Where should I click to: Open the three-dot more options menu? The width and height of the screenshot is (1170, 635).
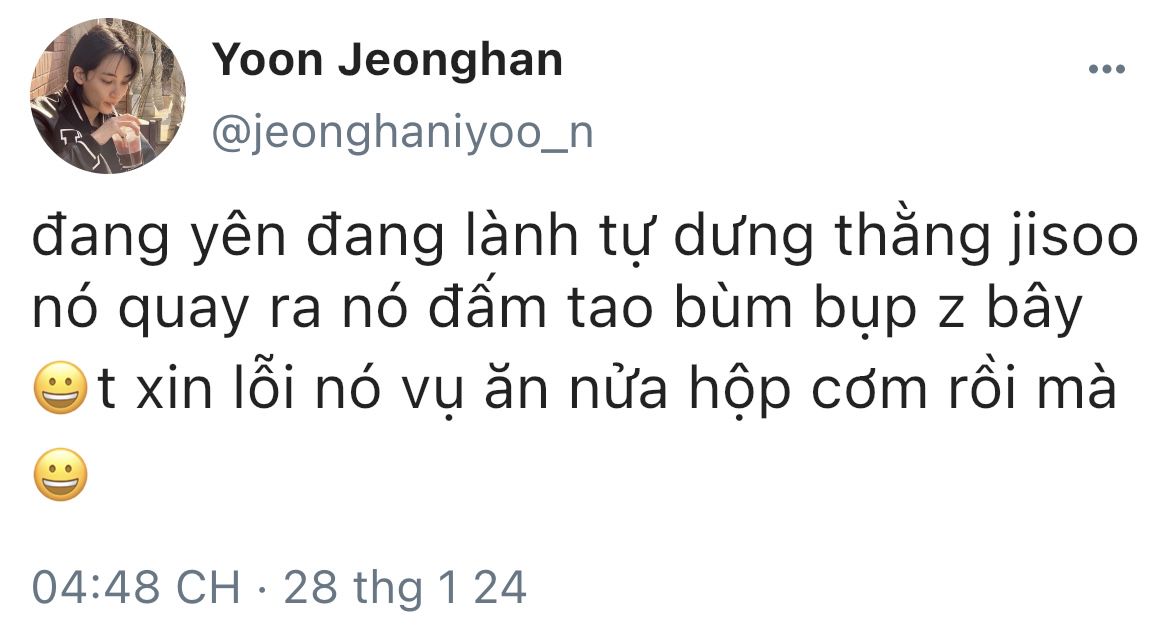click(x=1107, y=69)
